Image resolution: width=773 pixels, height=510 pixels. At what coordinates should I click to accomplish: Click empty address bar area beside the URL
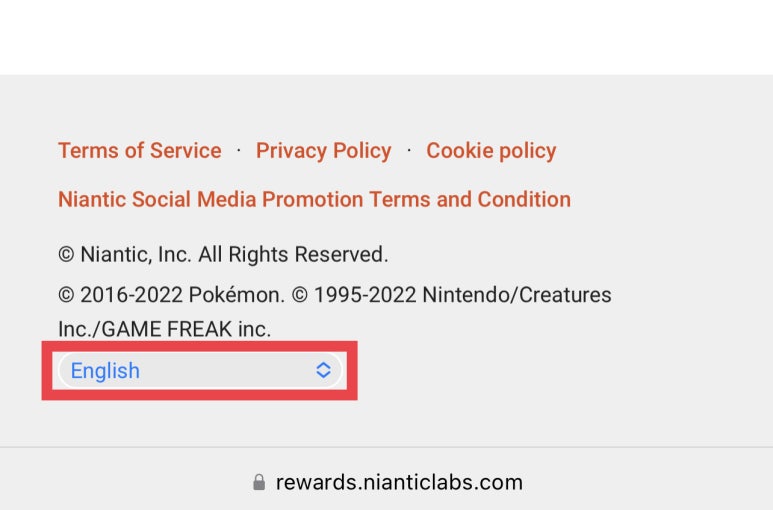click(x=641, y=482)
